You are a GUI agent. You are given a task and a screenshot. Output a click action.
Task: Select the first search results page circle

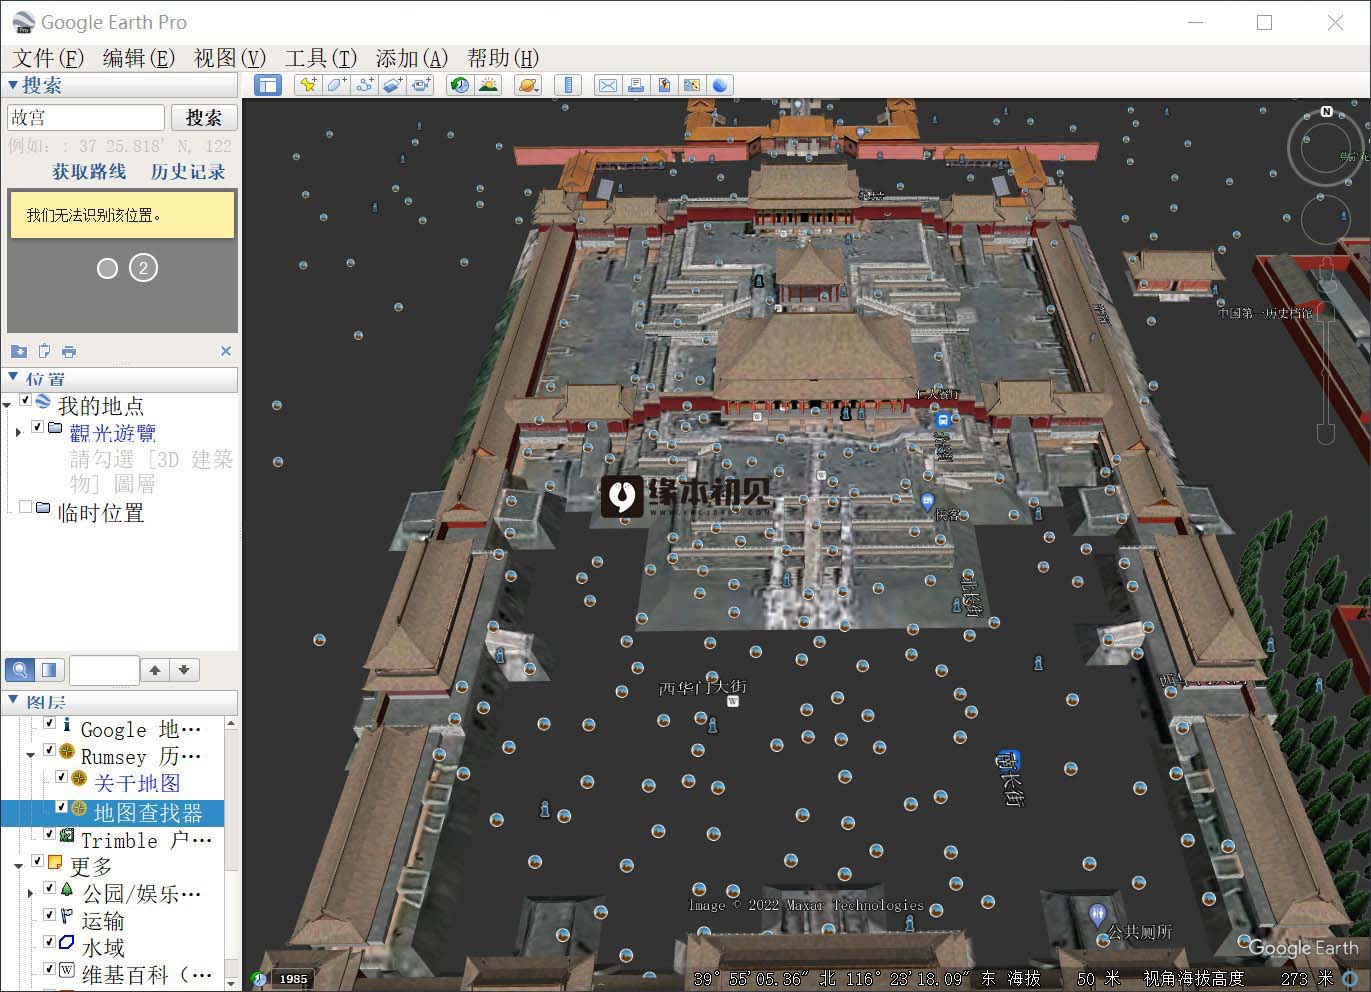107,268
